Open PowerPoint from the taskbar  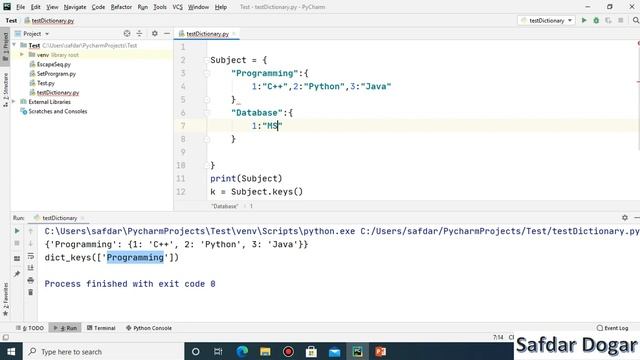[x=381, y=351]
